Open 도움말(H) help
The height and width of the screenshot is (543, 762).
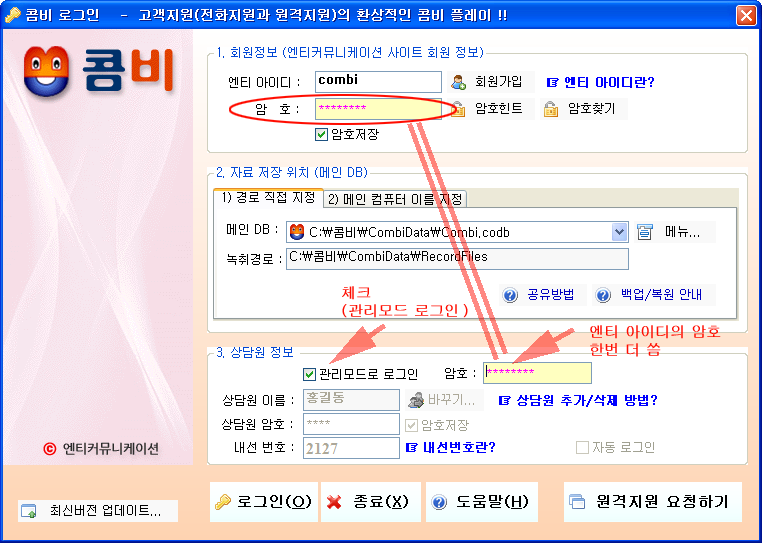(x=482, y=502)
